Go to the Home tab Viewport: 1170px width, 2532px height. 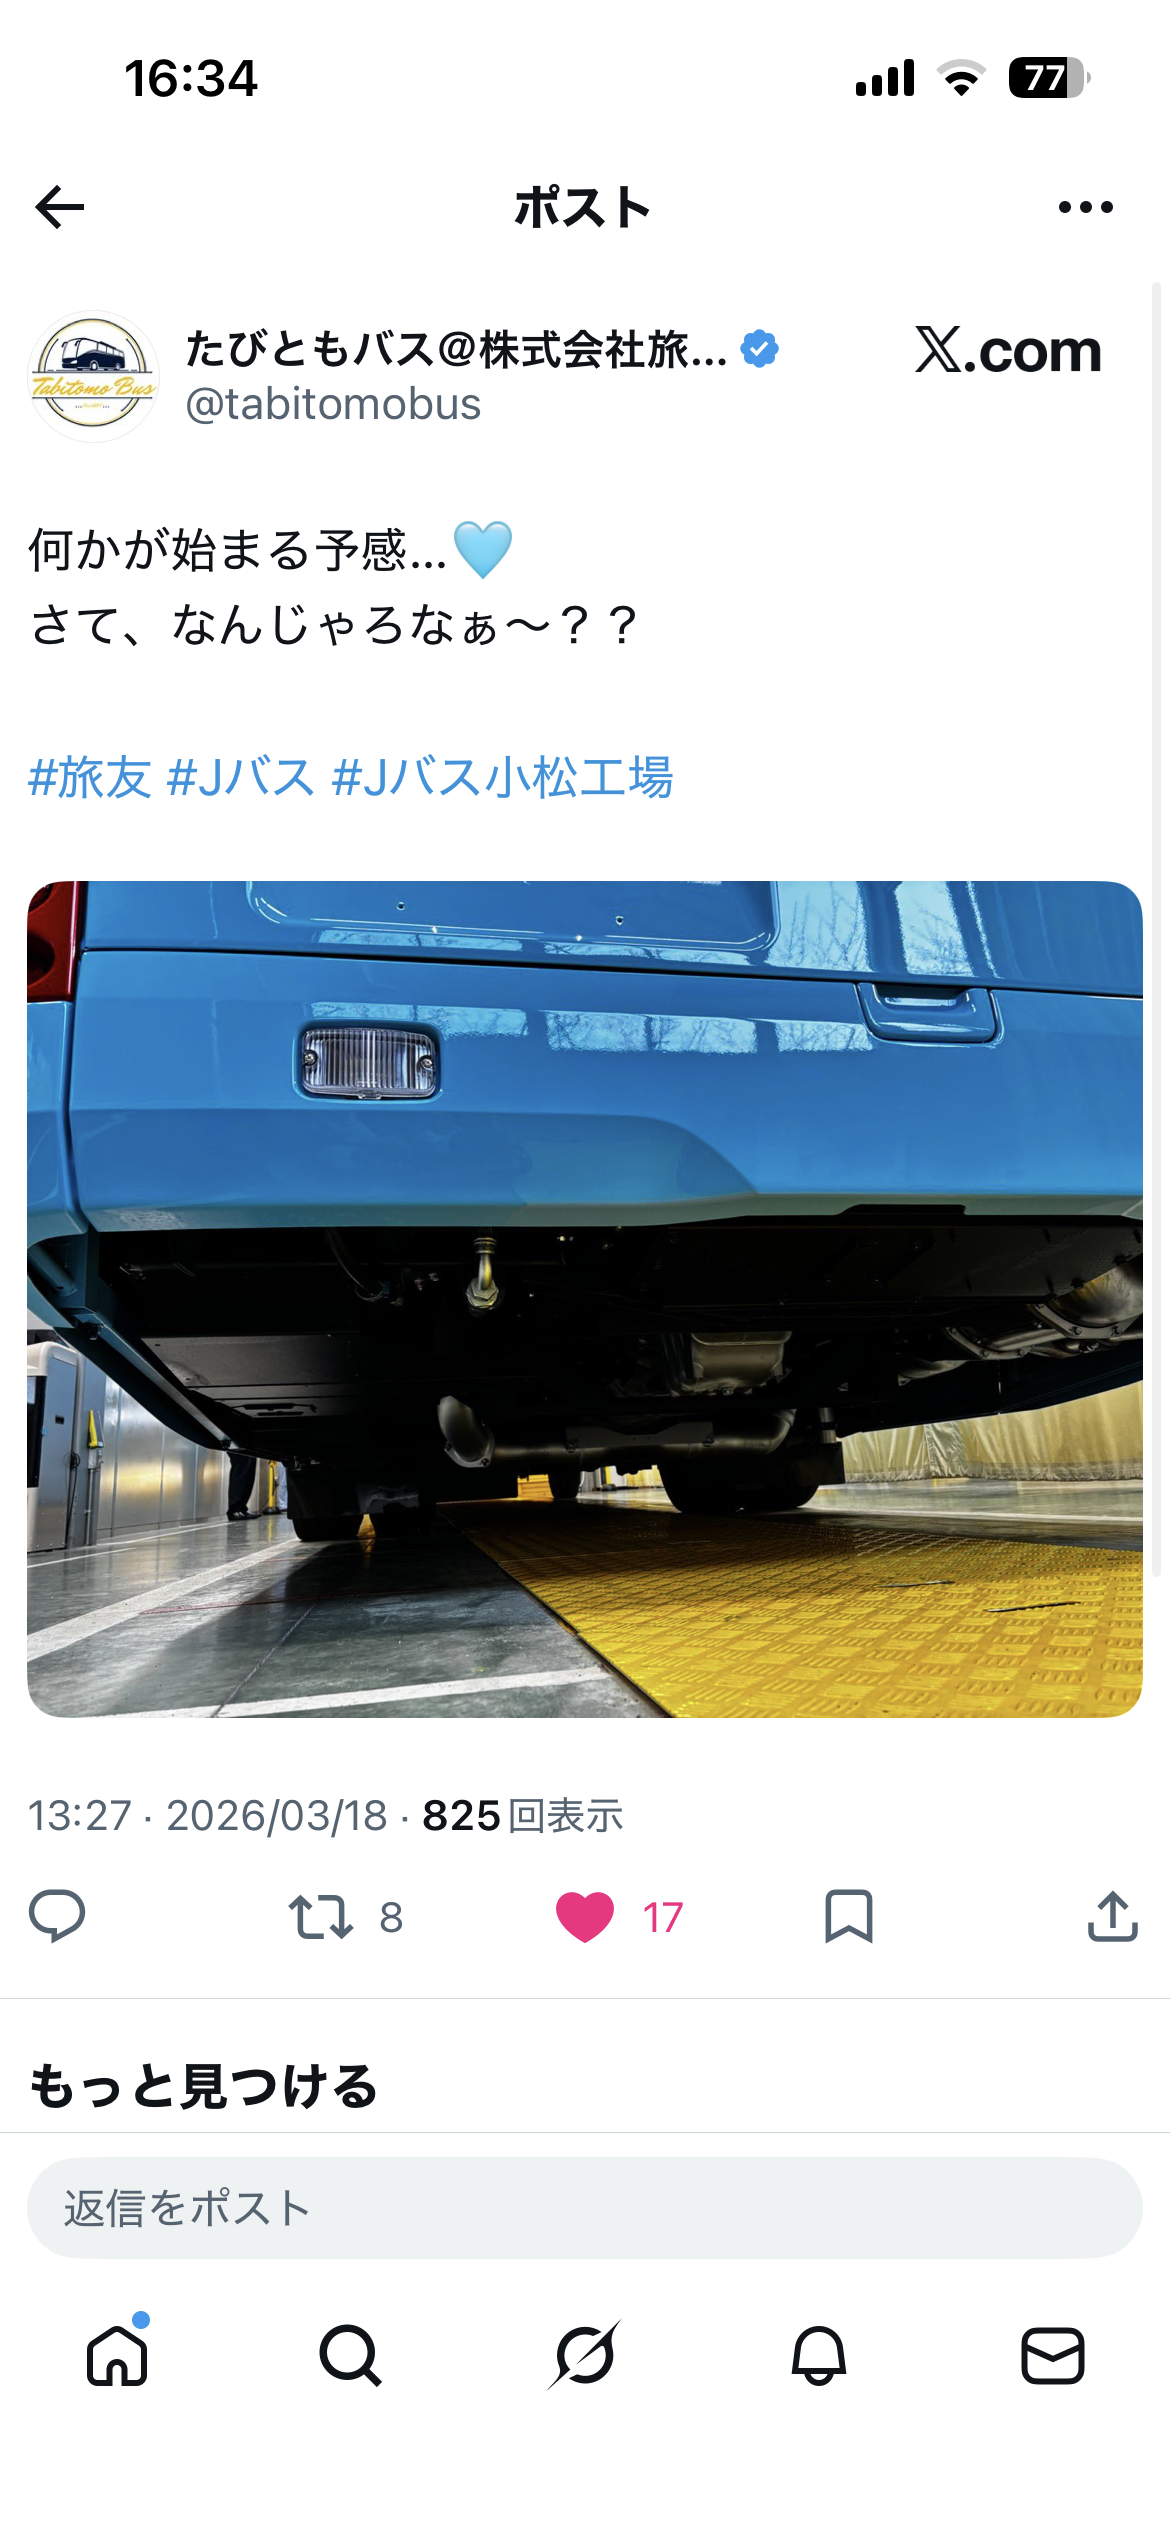[117, 2355]
